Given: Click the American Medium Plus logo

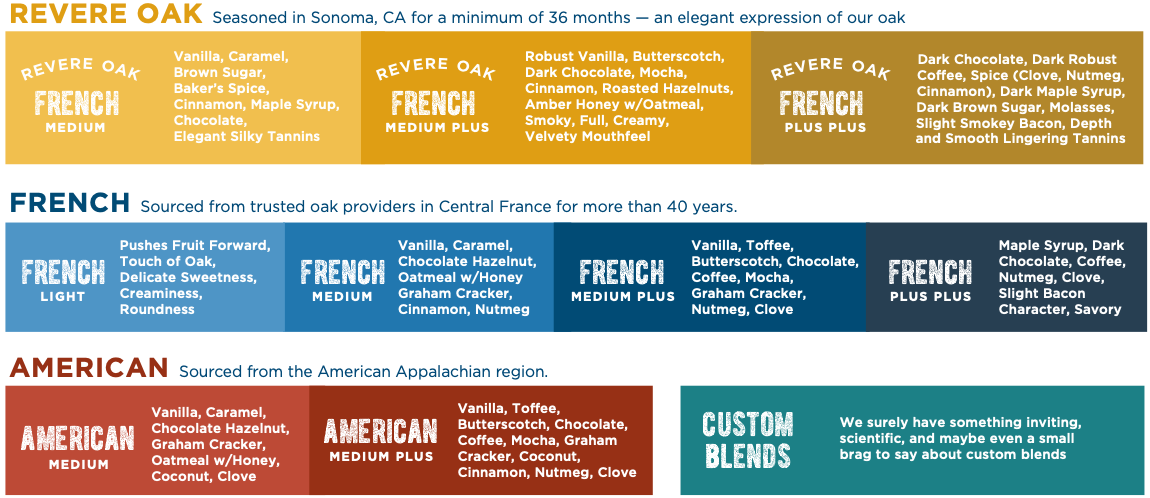Looking at the screenshot, I should click(381, 438).
